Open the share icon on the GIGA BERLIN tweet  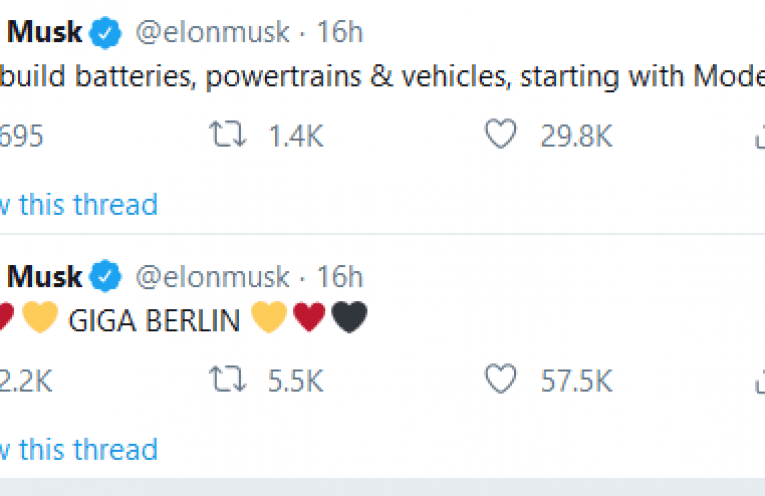pos(760,381)
